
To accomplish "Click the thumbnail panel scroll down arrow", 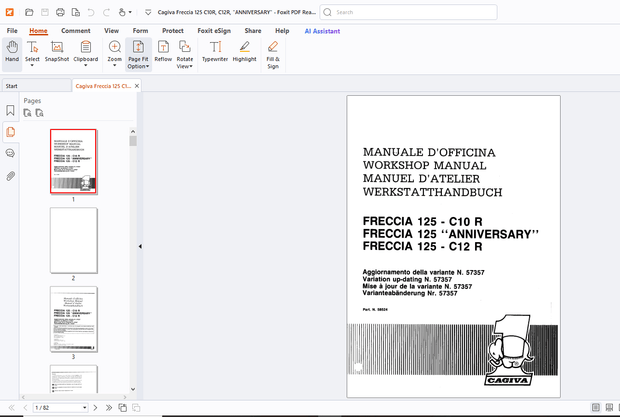I will click(x=133, y=389).
